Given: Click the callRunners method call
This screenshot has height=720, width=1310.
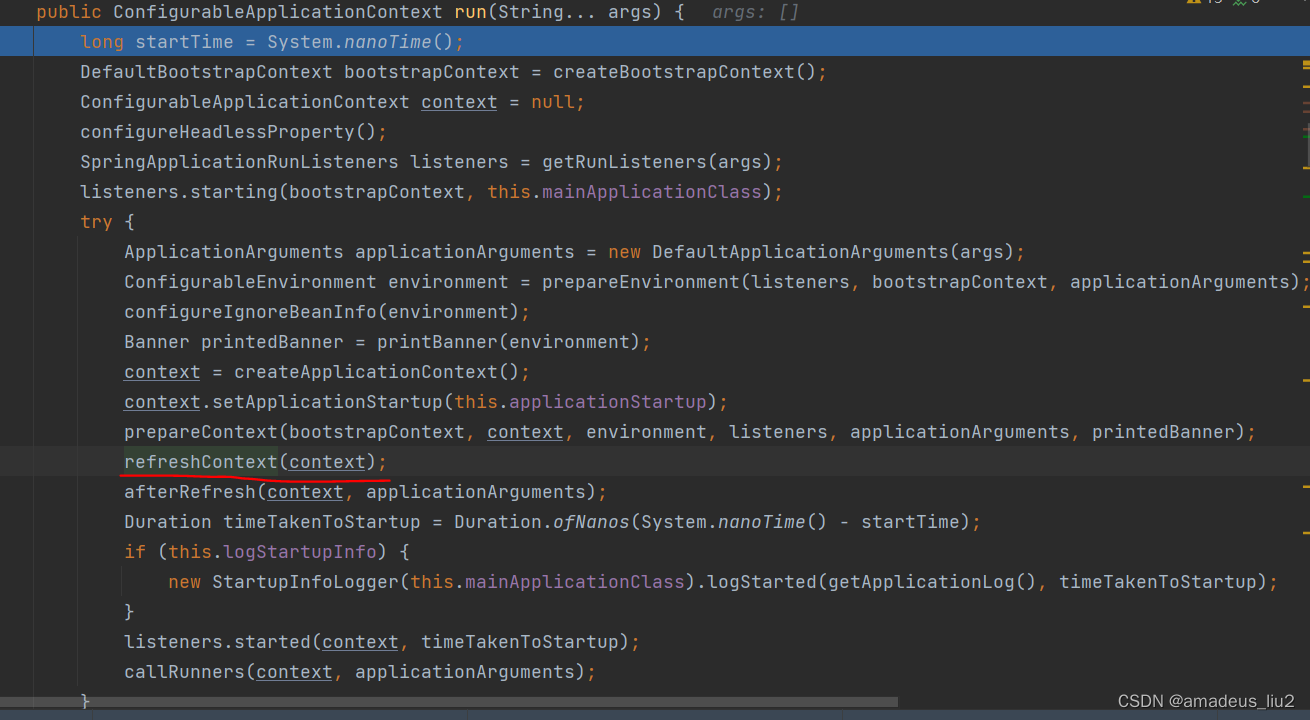Looking at the screenshot, I should (184, 672).
